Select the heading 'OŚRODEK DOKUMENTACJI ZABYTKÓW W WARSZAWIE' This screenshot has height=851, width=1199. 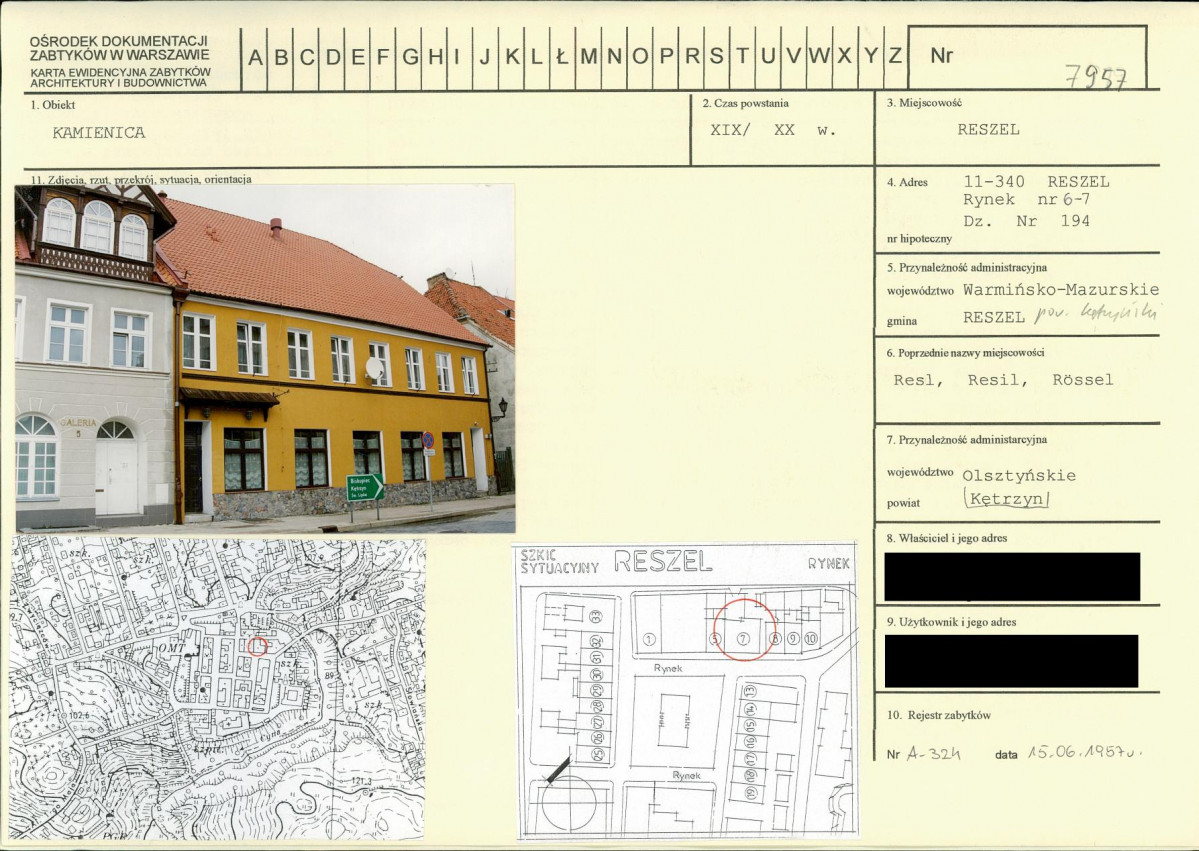pos(119,48)
